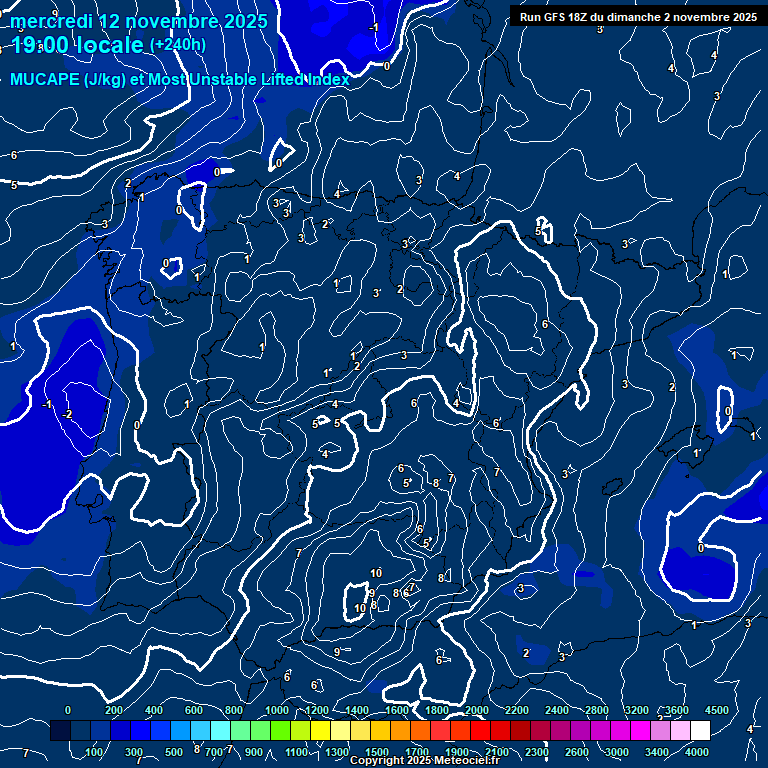Image resolution: width=768 pixels, height=768 pixels.
Task: Click the bright magenta swatch between 3200 and 3400
Action: [x=640, y=730]
